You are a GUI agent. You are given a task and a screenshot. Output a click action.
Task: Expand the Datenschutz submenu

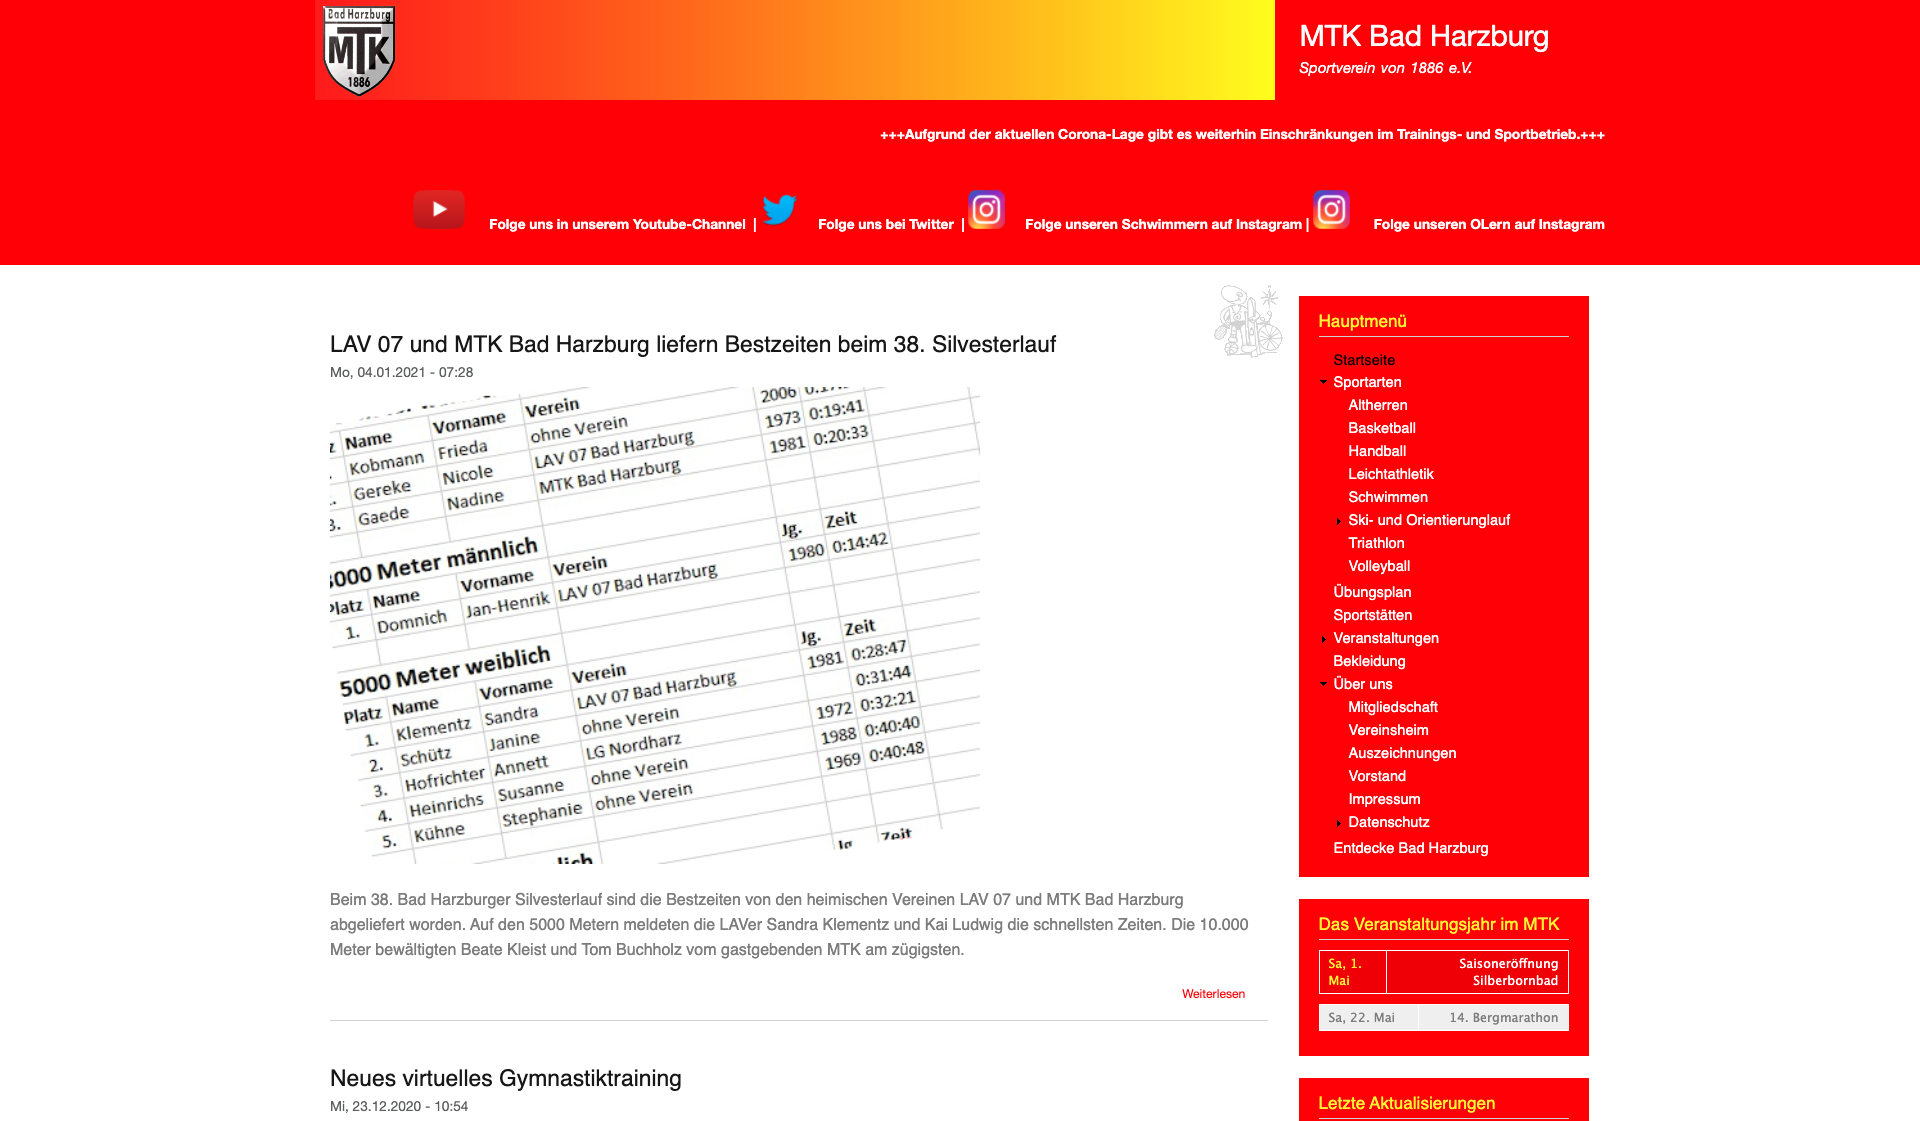(x=1339, y=822)
